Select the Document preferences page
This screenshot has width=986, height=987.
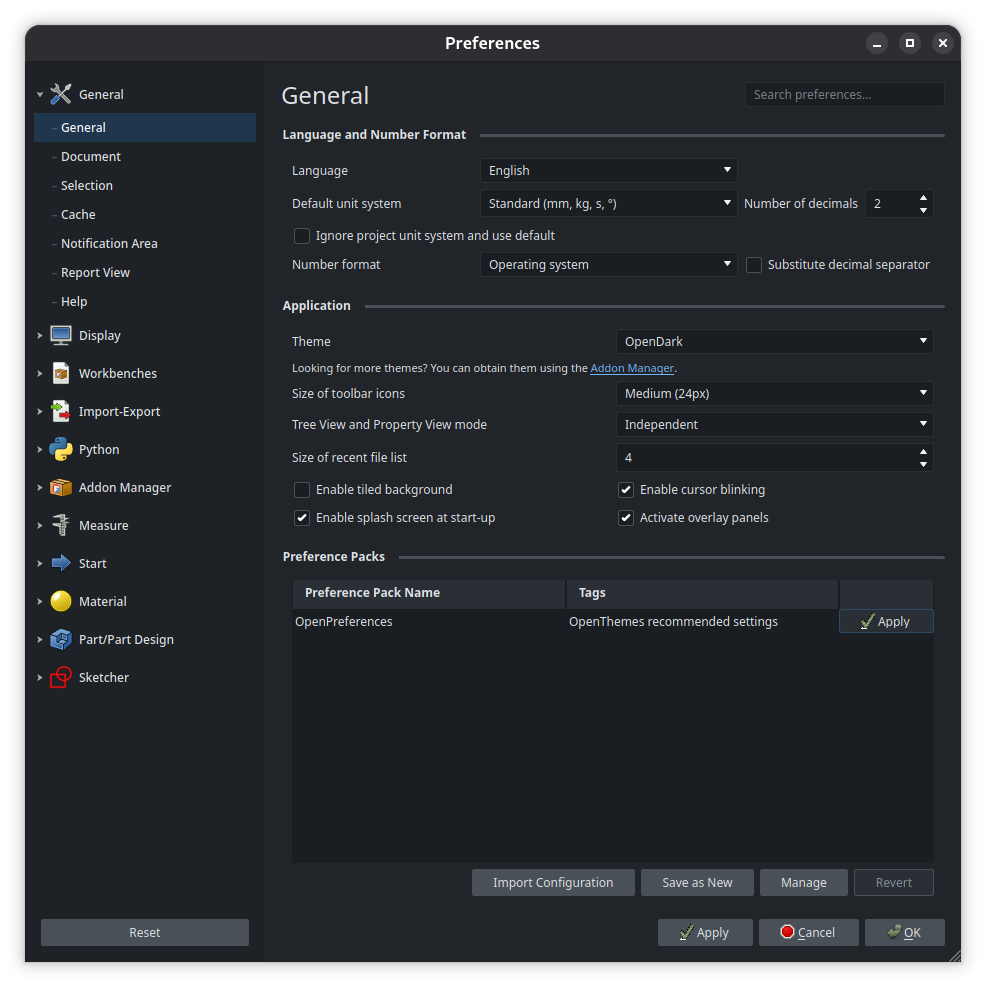91,157
